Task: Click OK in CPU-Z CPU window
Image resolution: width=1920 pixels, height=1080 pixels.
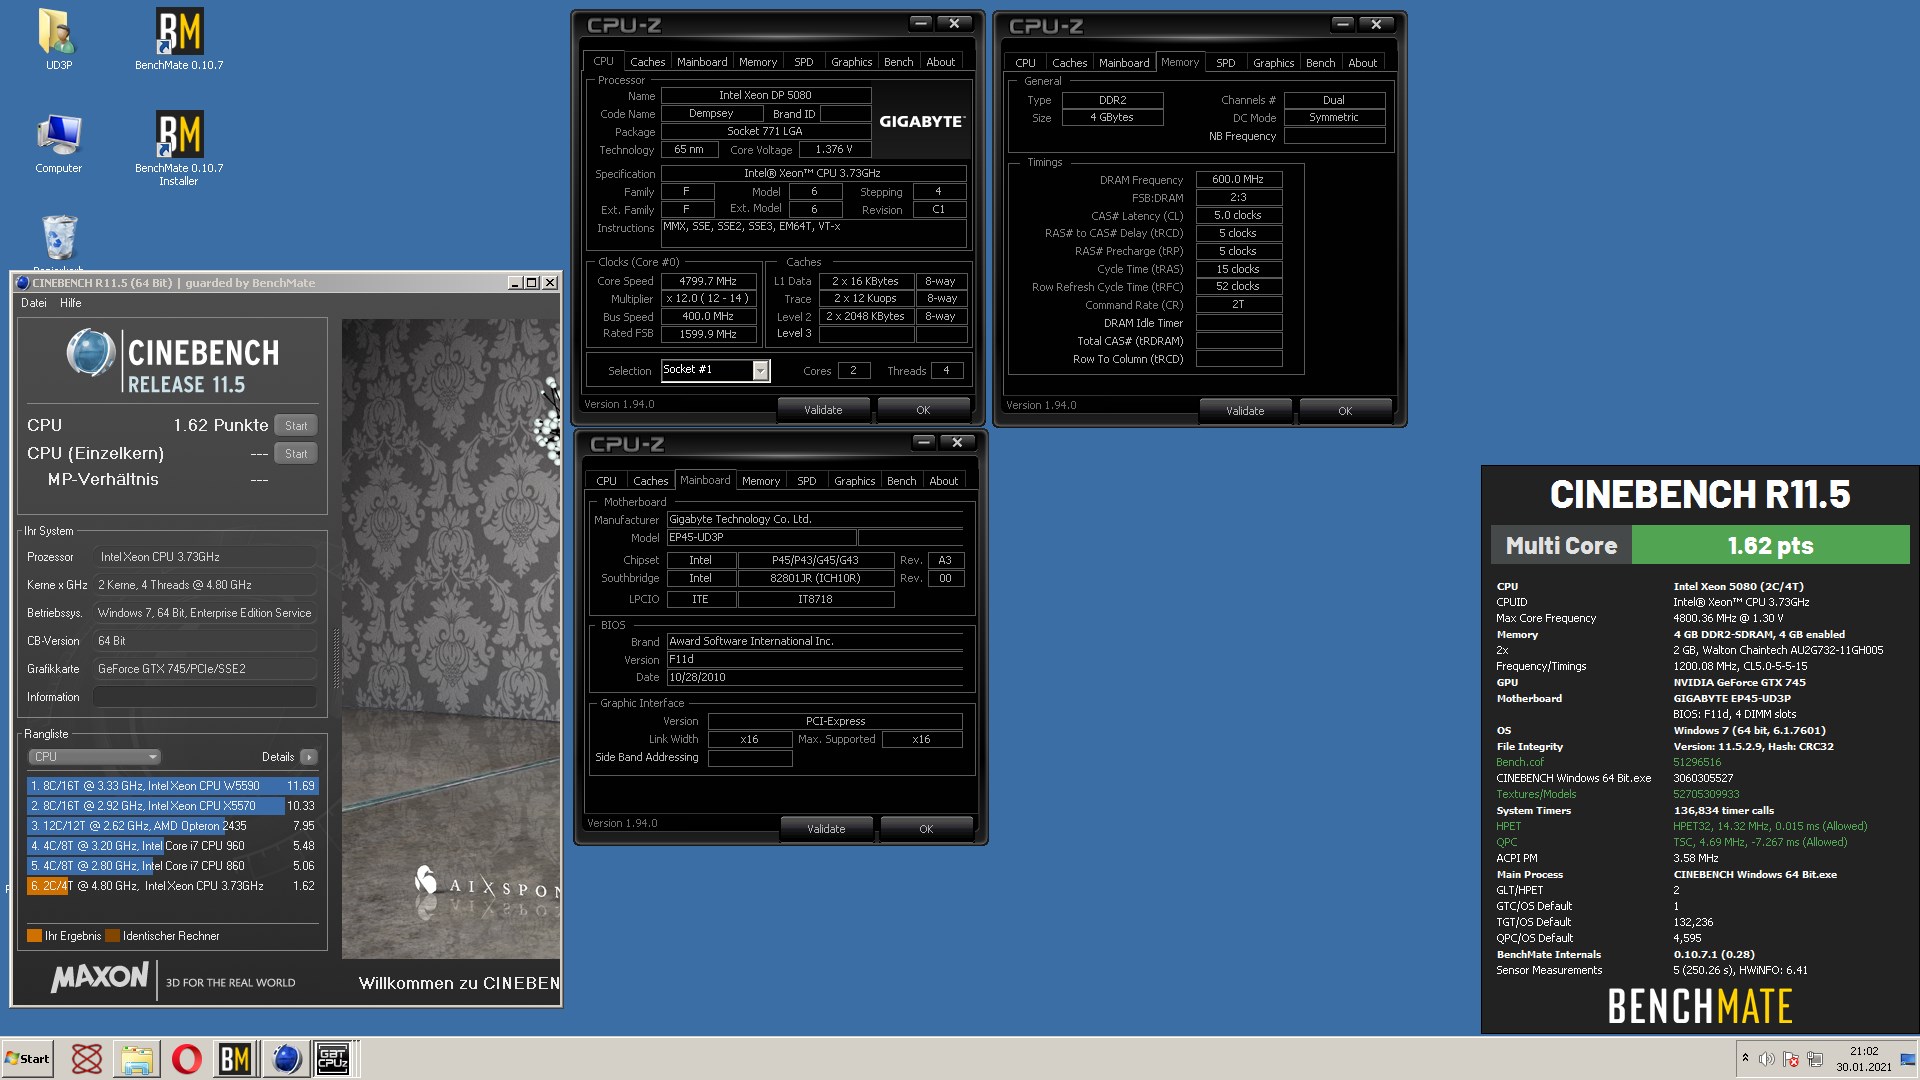Action: pos(923,410)
